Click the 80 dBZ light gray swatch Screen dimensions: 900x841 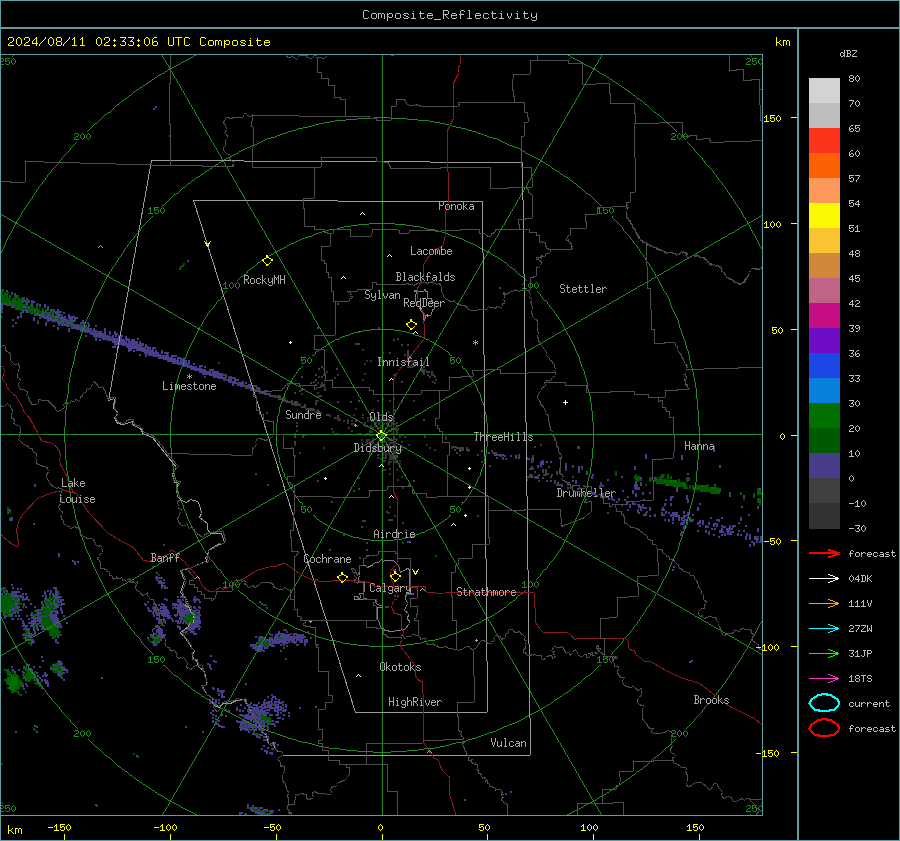pyautogui.click(x=824, y=90)
